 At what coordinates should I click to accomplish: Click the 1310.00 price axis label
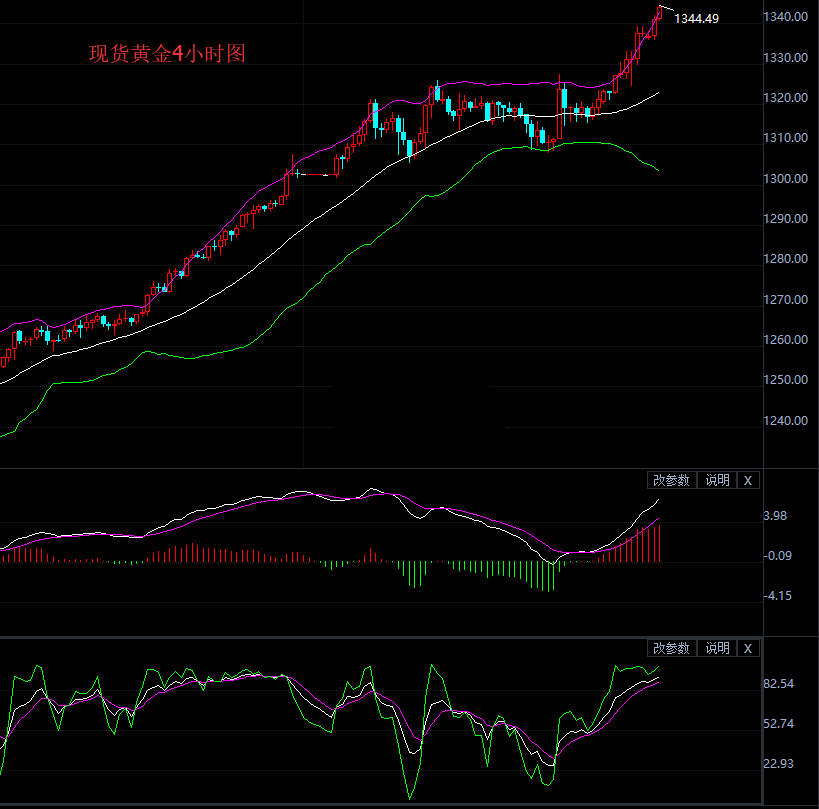pos(786,138)
